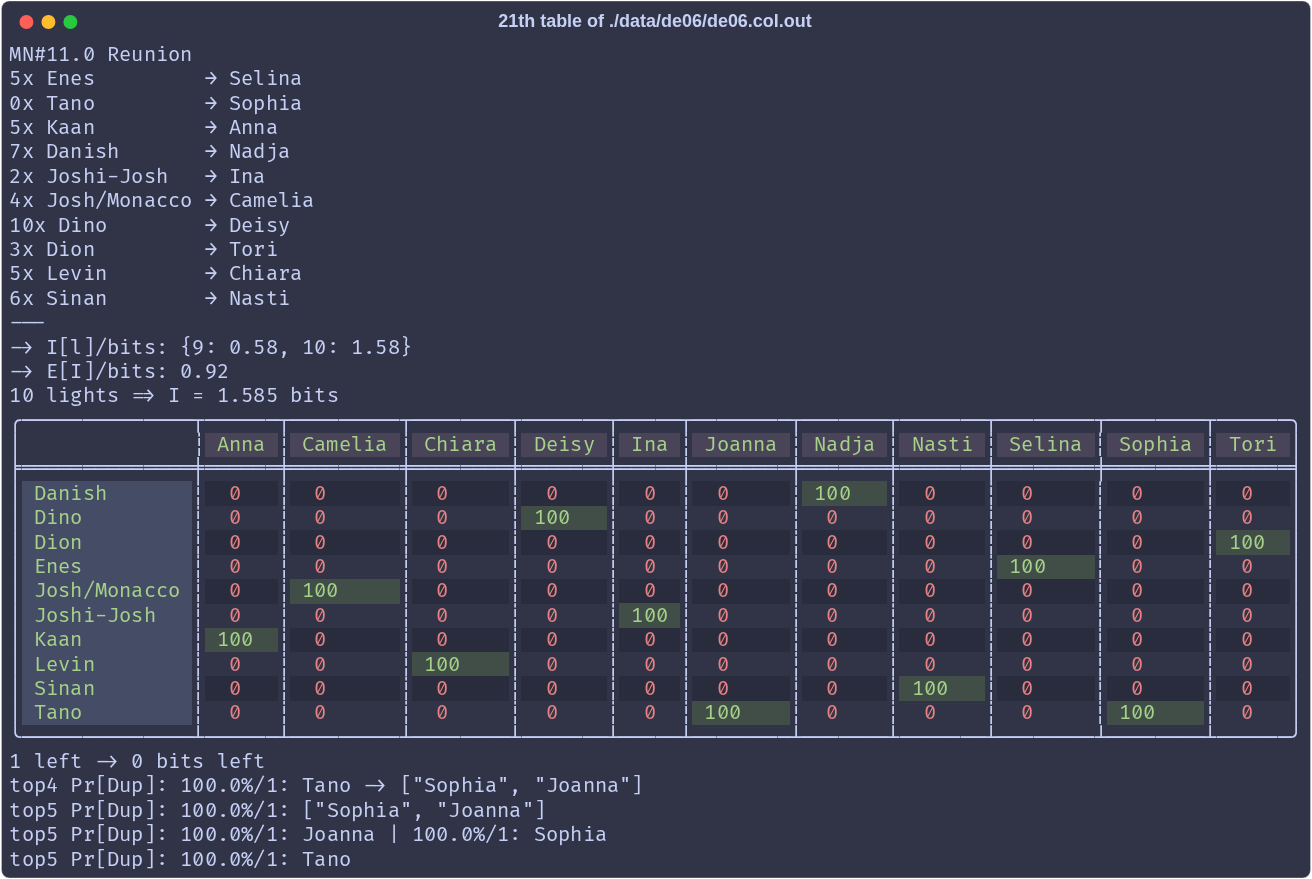Select the '7x Danish → Nadja' line

pyautogui.click(x=150, y=151)
